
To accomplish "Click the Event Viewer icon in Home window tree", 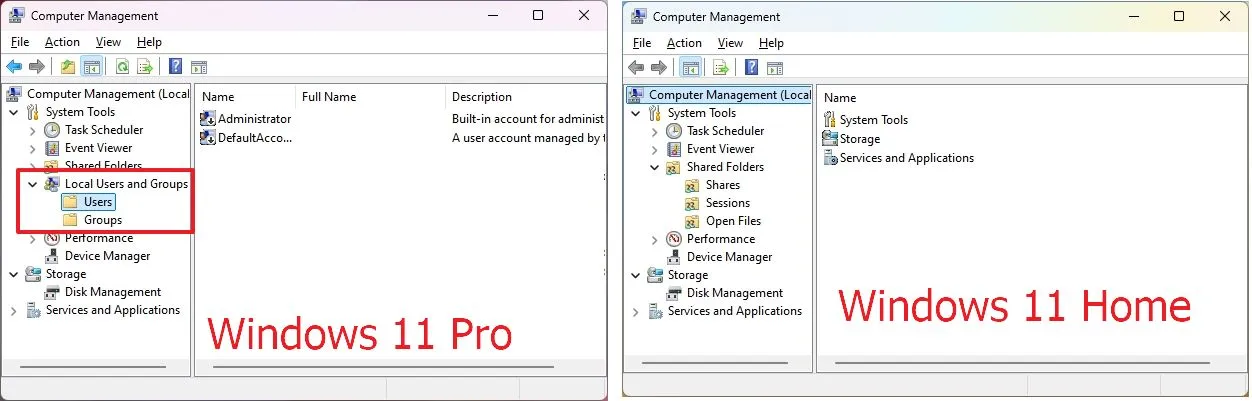I will 675,149.
